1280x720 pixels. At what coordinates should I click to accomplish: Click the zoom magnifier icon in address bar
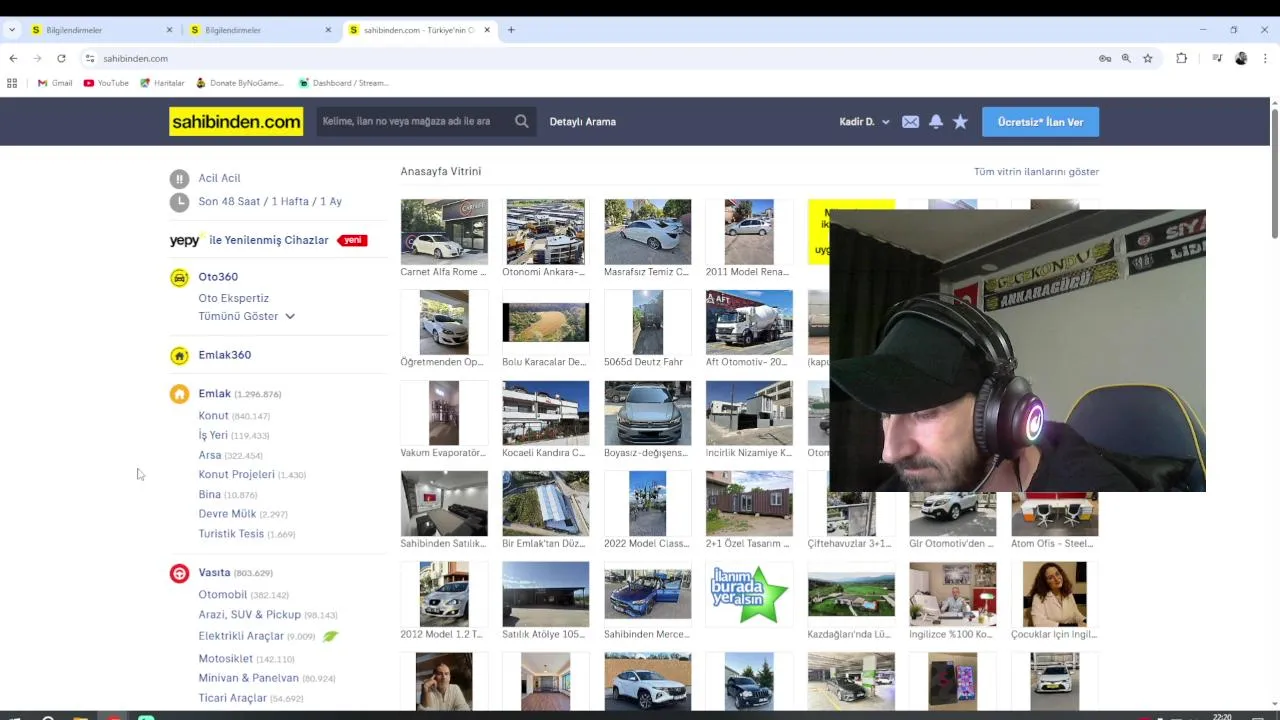(1126, 58)
